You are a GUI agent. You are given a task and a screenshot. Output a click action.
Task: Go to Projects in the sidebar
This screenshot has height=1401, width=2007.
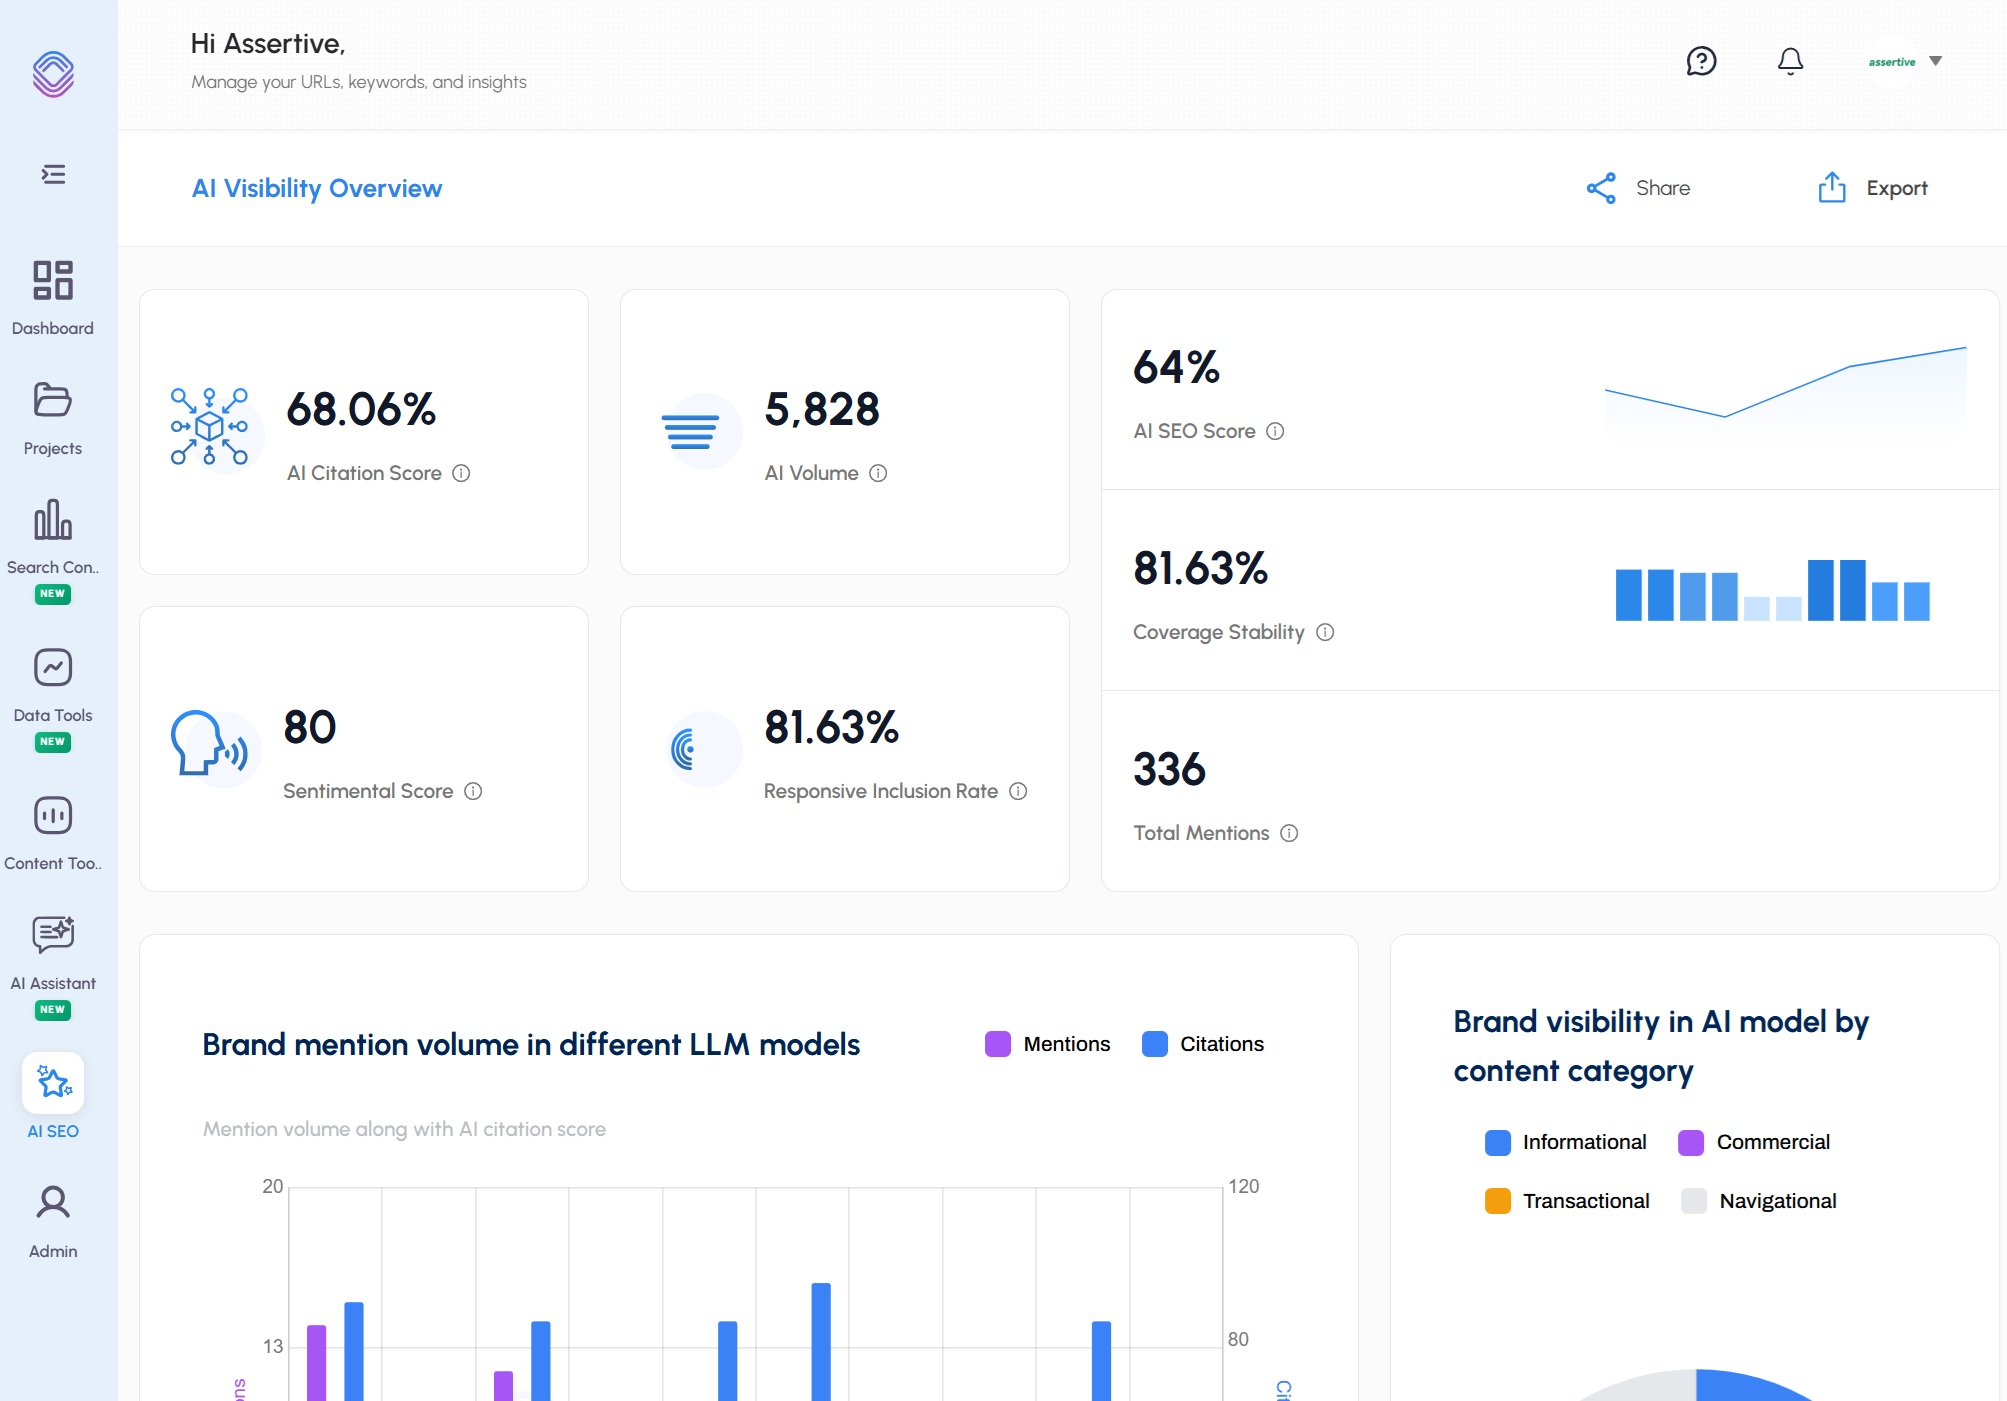(53, 448)
